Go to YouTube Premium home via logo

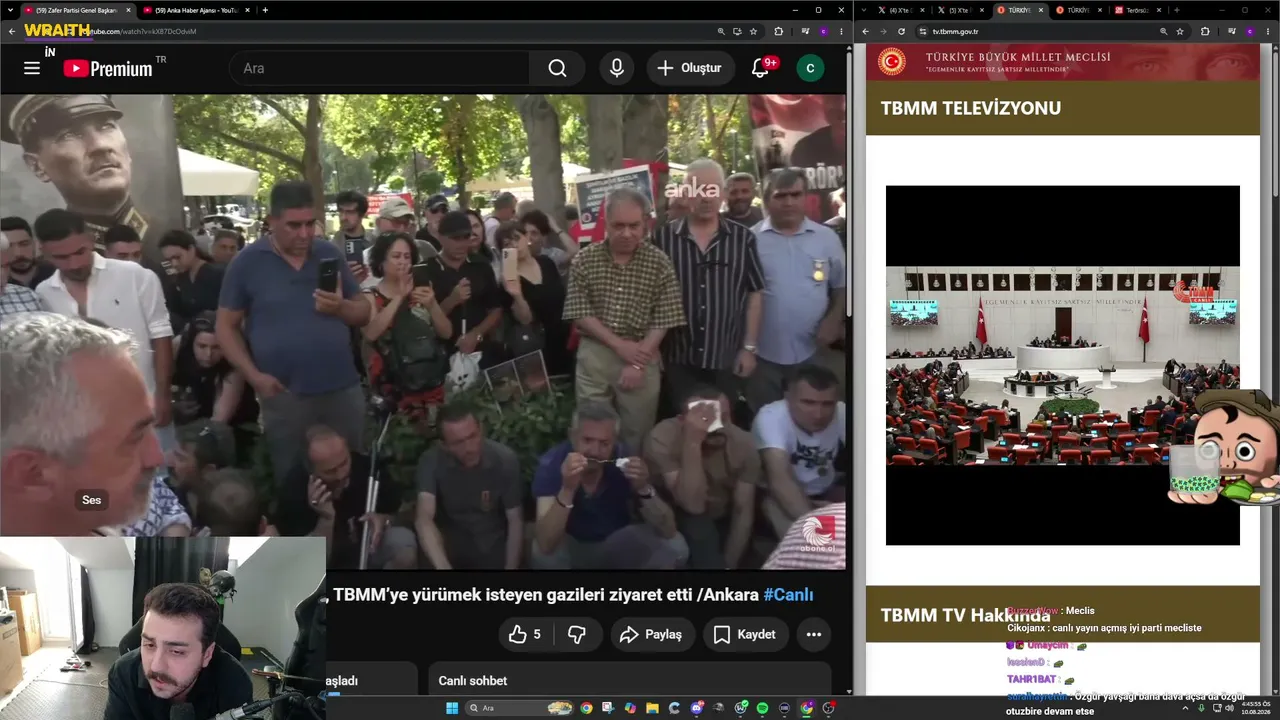(108, 68)
